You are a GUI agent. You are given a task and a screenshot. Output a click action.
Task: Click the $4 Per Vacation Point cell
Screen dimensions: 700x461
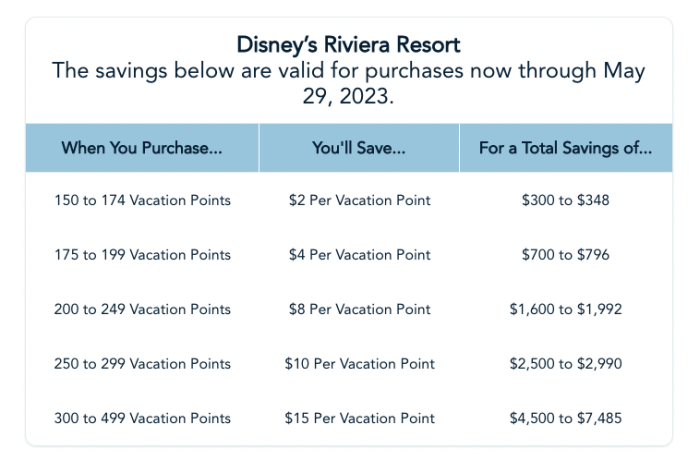pos(359,255)
